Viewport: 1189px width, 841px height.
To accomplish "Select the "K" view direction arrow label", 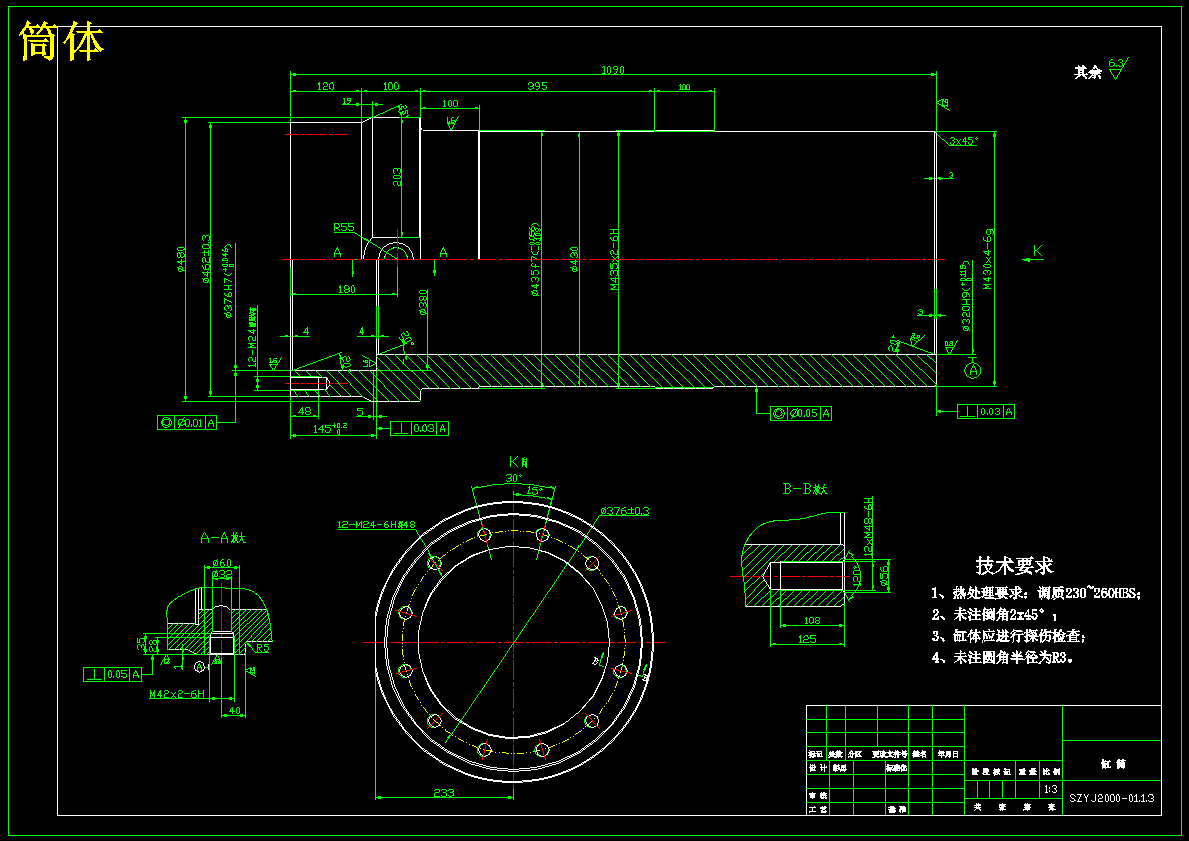I will pos(1037,251).
